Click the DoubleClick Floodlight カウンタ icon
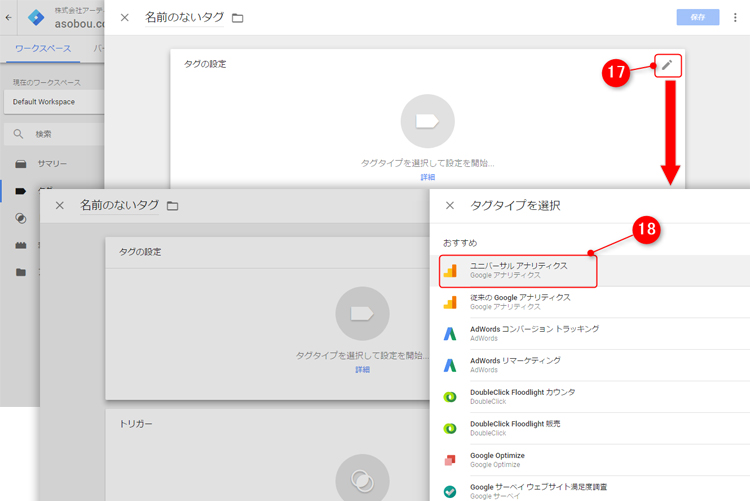Screen dimensions: 750x501 (450, 397)
